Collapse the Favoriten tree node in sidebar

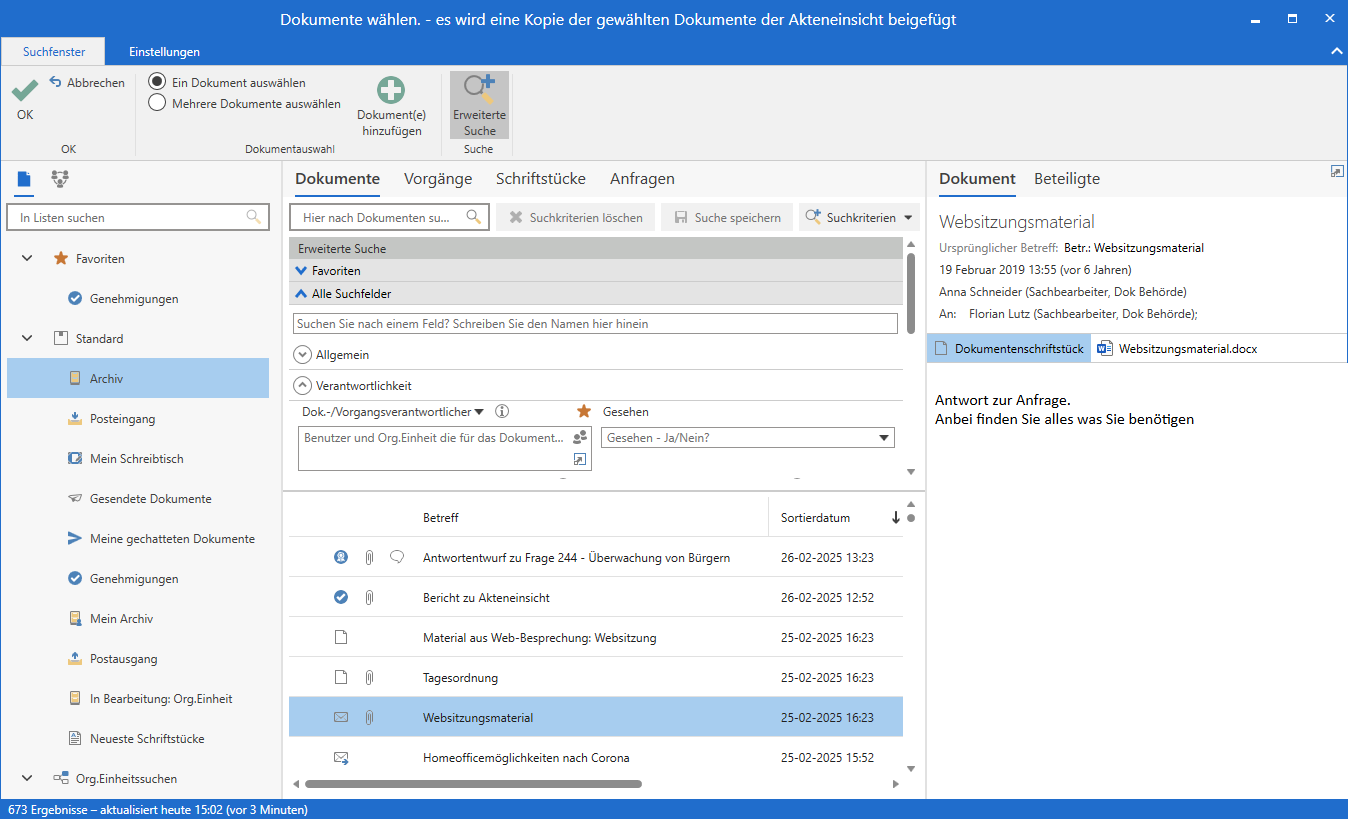point(27,259)
